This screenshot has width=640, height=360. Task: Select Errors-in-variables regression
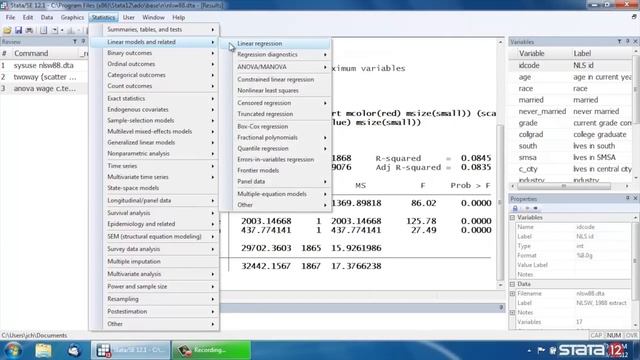(x=282, y=160)
